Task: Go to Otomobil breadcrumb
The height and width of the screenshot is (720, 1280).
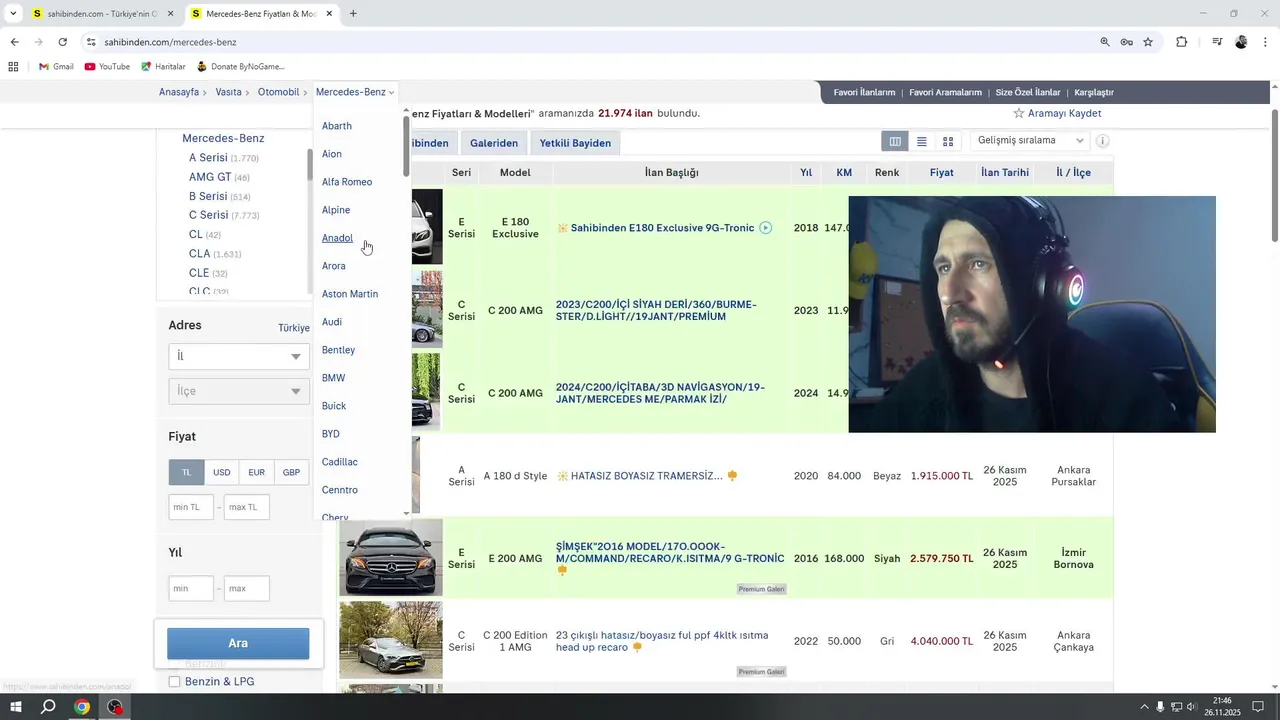Action: click(279, 92)
